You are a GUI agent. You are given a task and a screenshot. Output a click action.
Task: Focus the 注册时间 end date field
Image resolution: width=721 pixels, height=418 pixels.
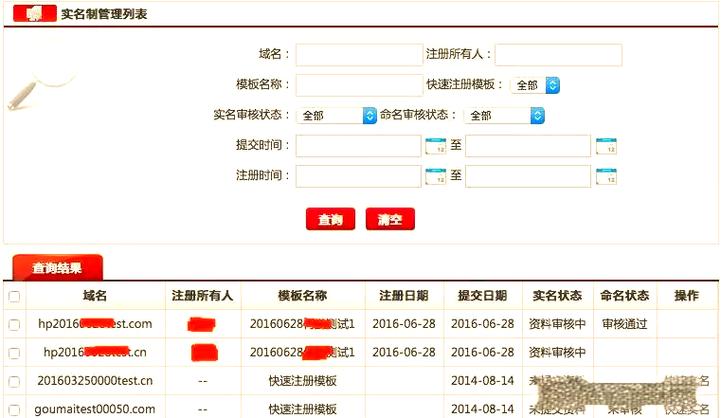click(x=528, y=176)
